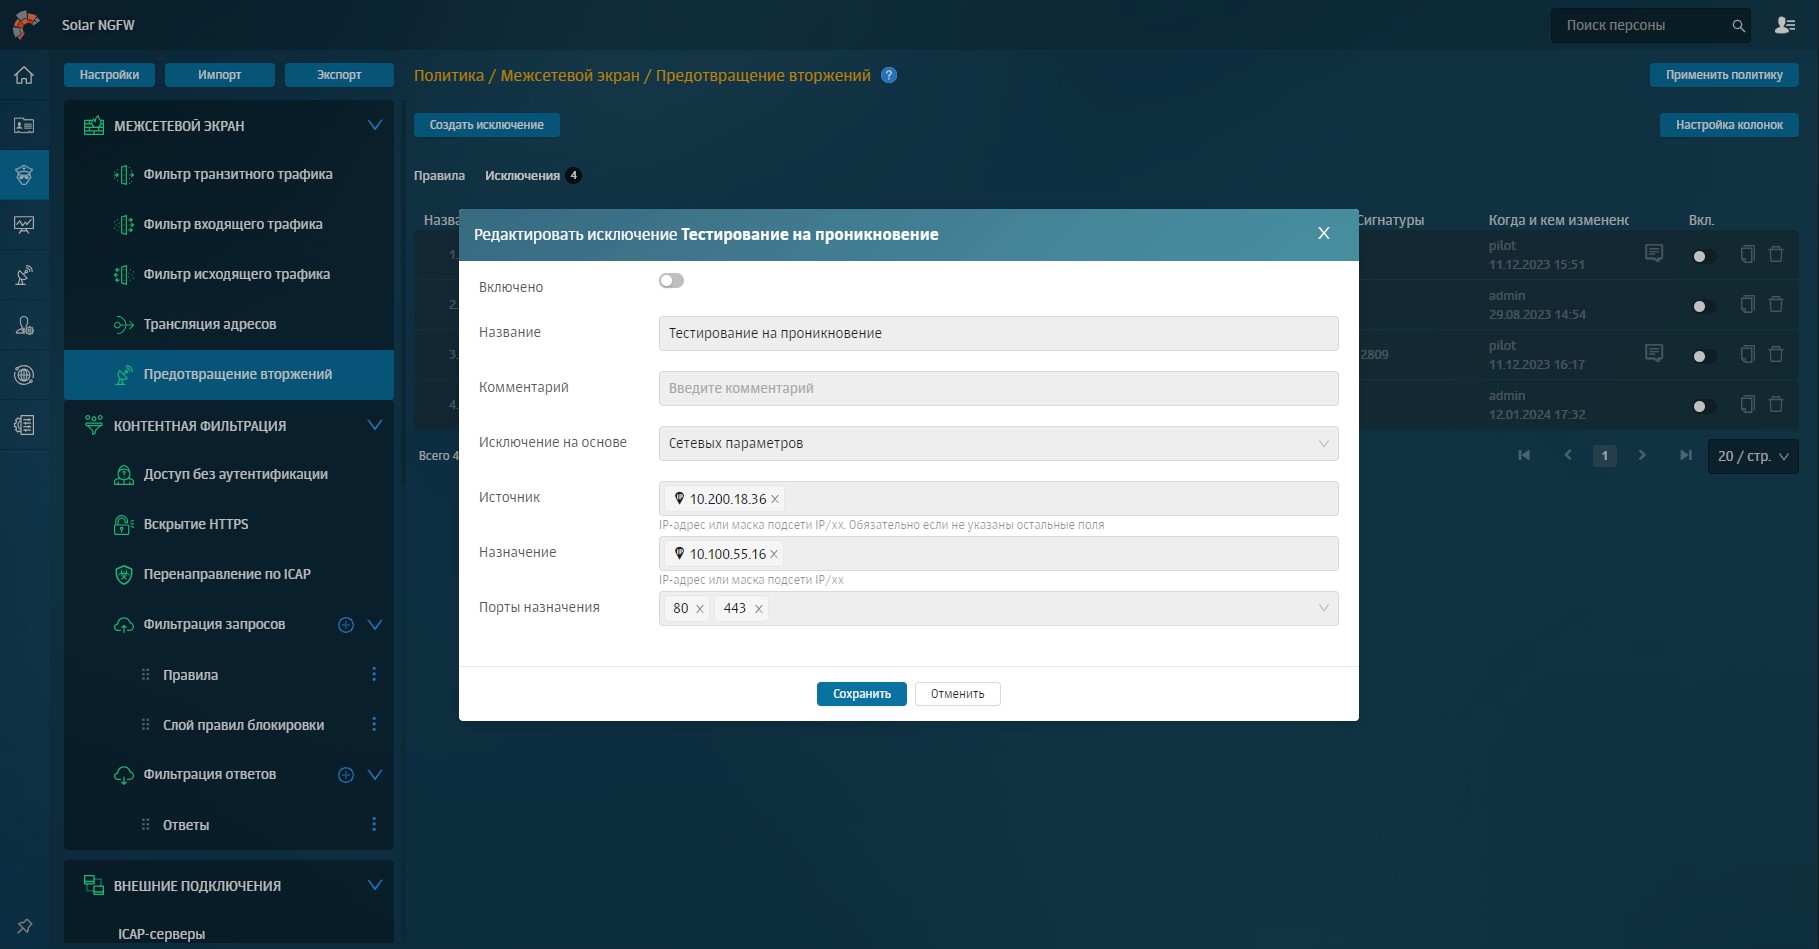Open the help question mark icon

click(889, 75)
